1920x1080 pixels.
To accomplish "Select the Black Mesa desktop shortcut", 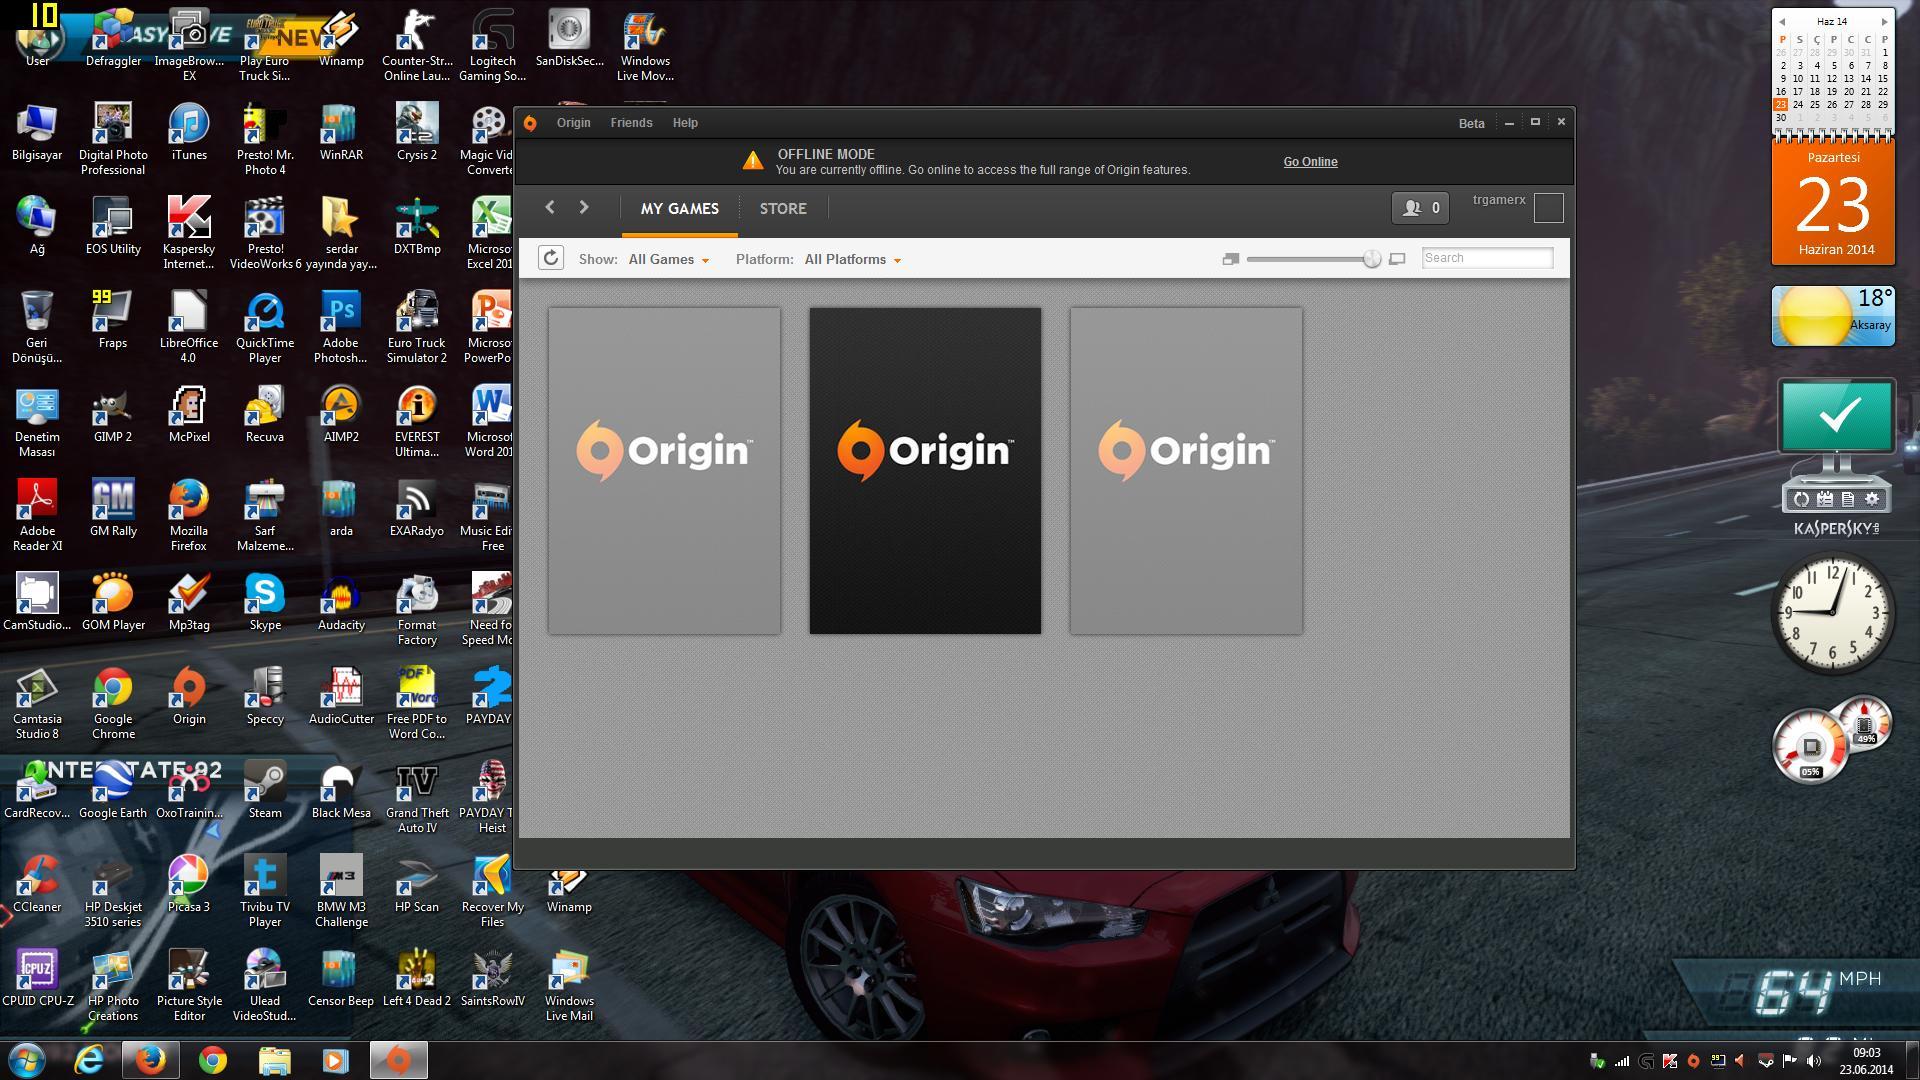I will tap(341, 790).
